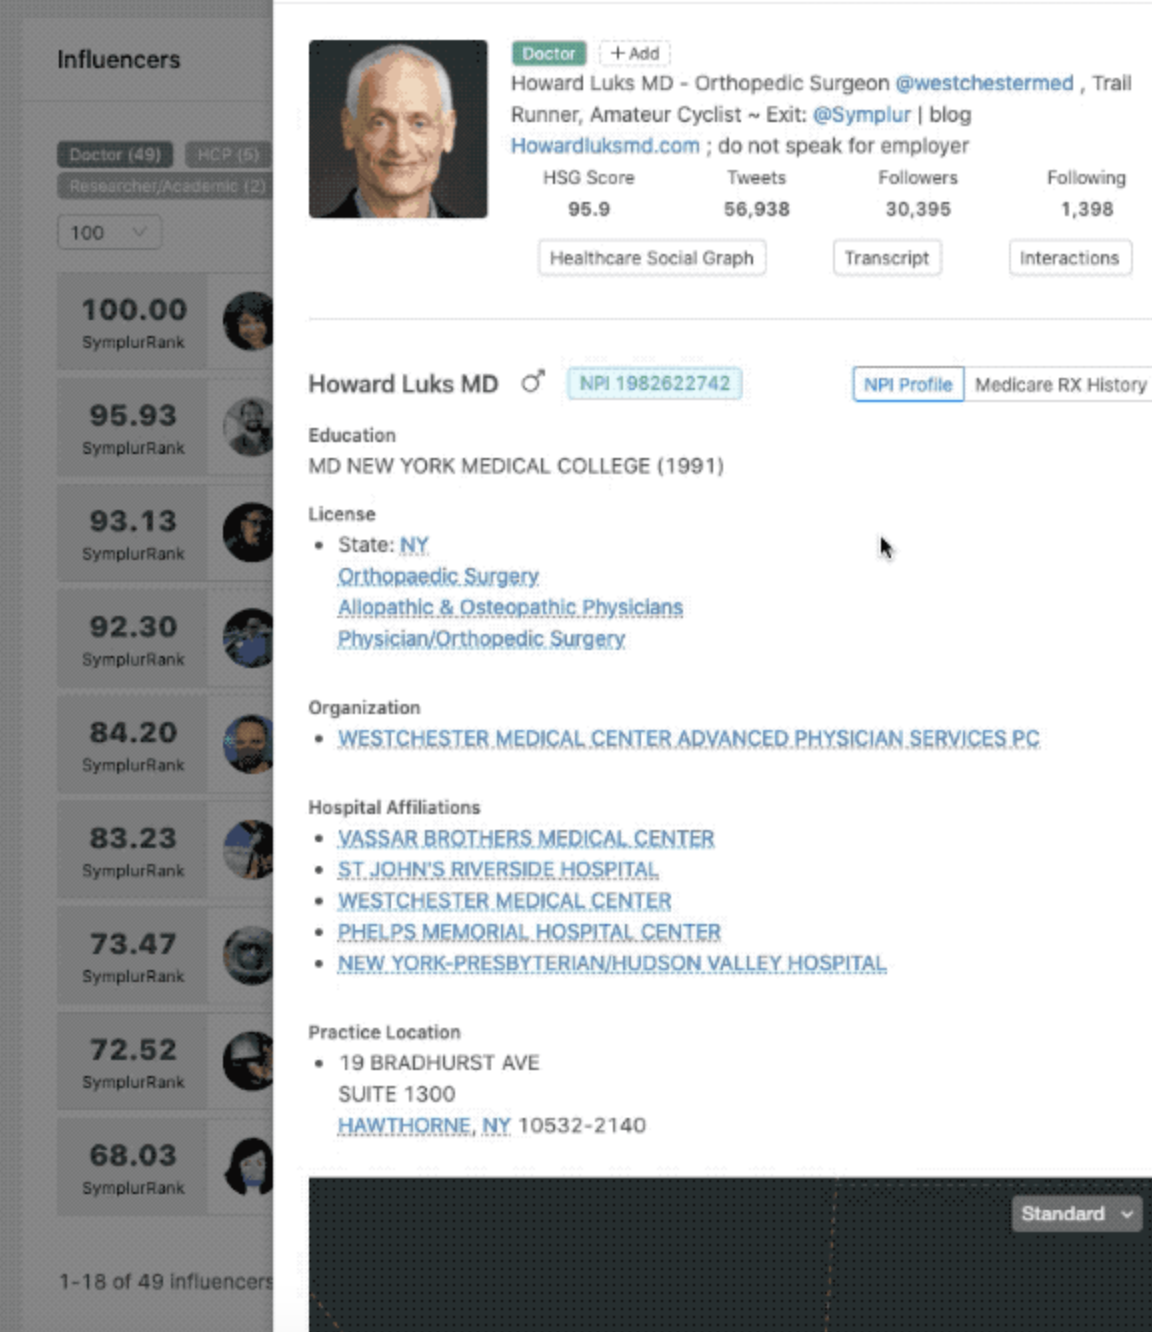Switch to Medicare RX History tab

1060,384
